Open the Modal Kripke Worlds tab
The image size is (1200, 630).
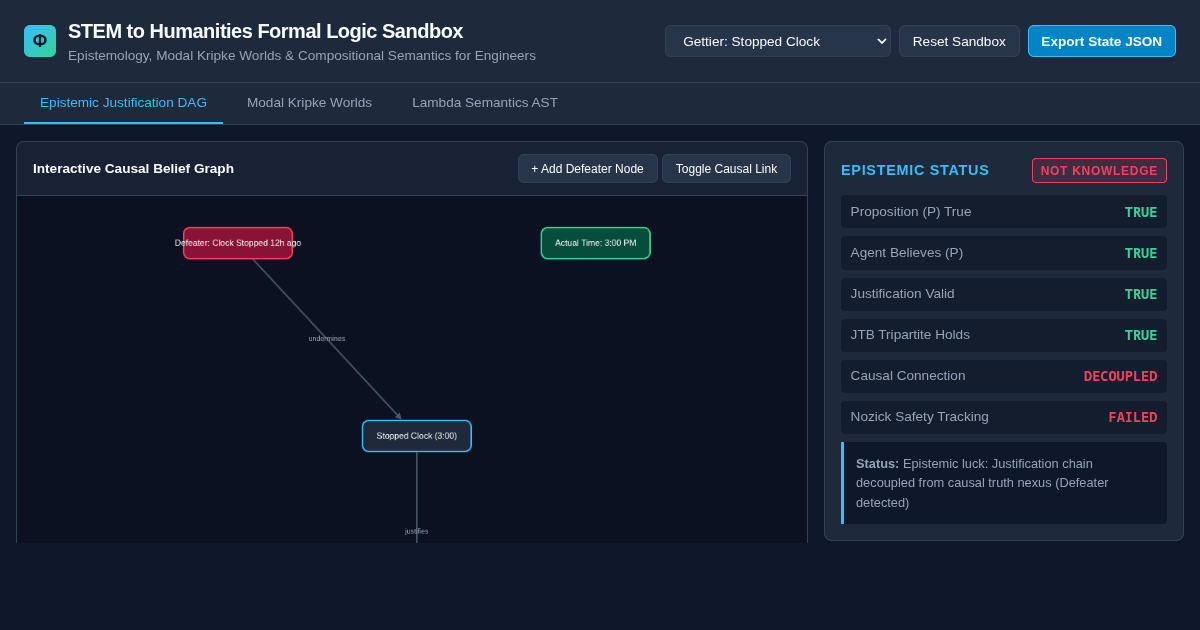coord(309,103)
